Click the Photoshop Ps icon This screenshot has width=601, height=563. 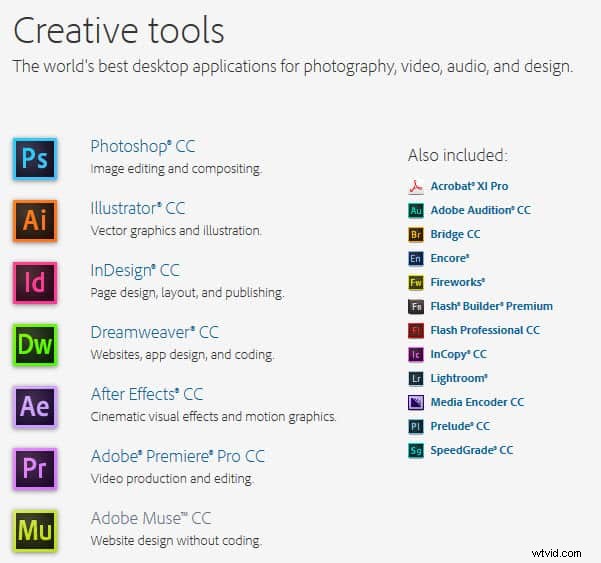[35, 159]
